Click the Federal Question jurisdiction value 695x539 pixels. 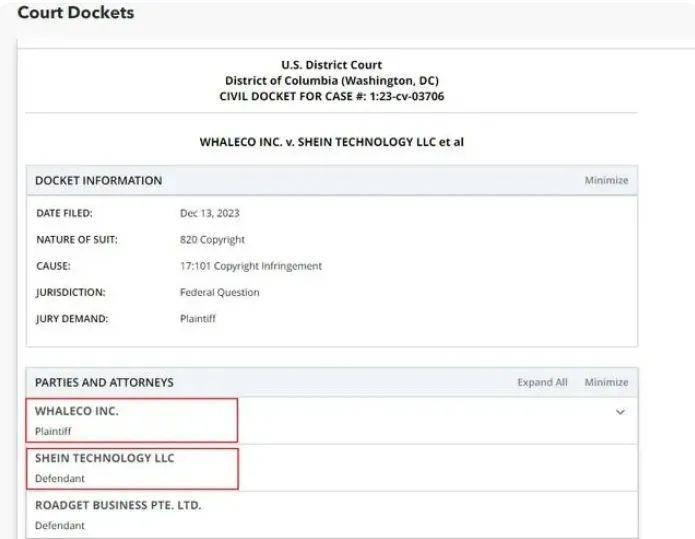220,292
